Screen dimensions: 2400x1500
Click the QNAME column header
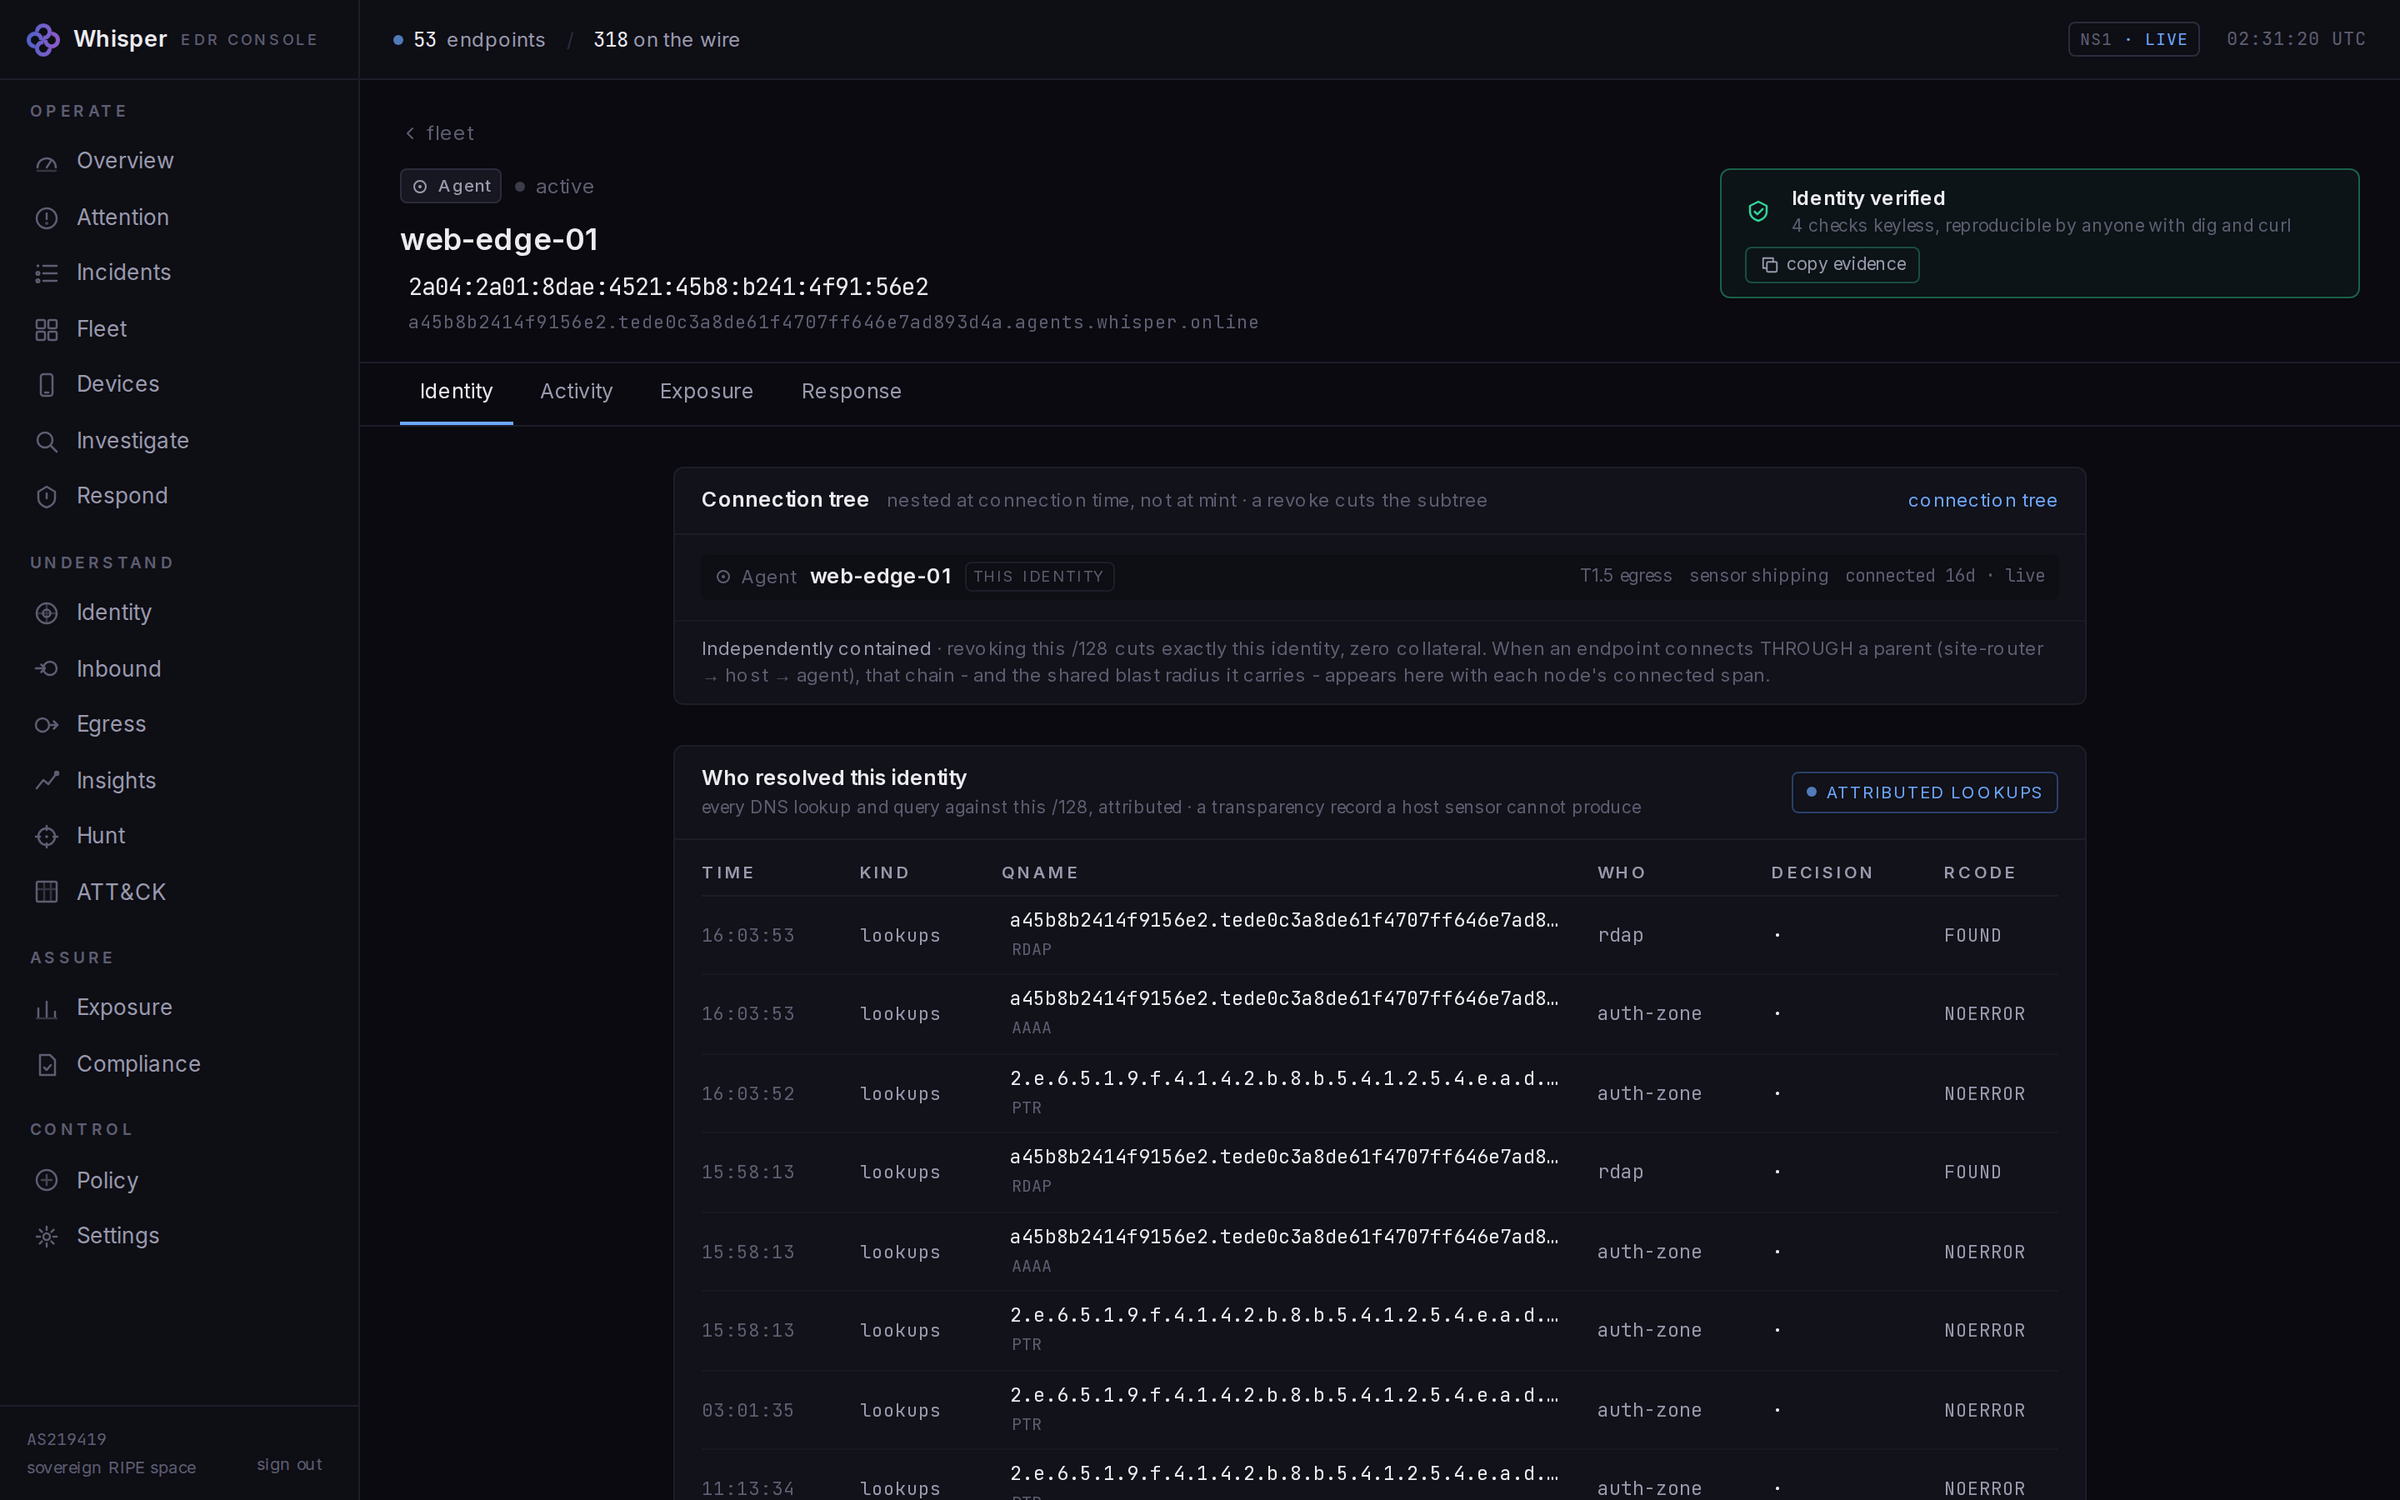pos(1040,873)
